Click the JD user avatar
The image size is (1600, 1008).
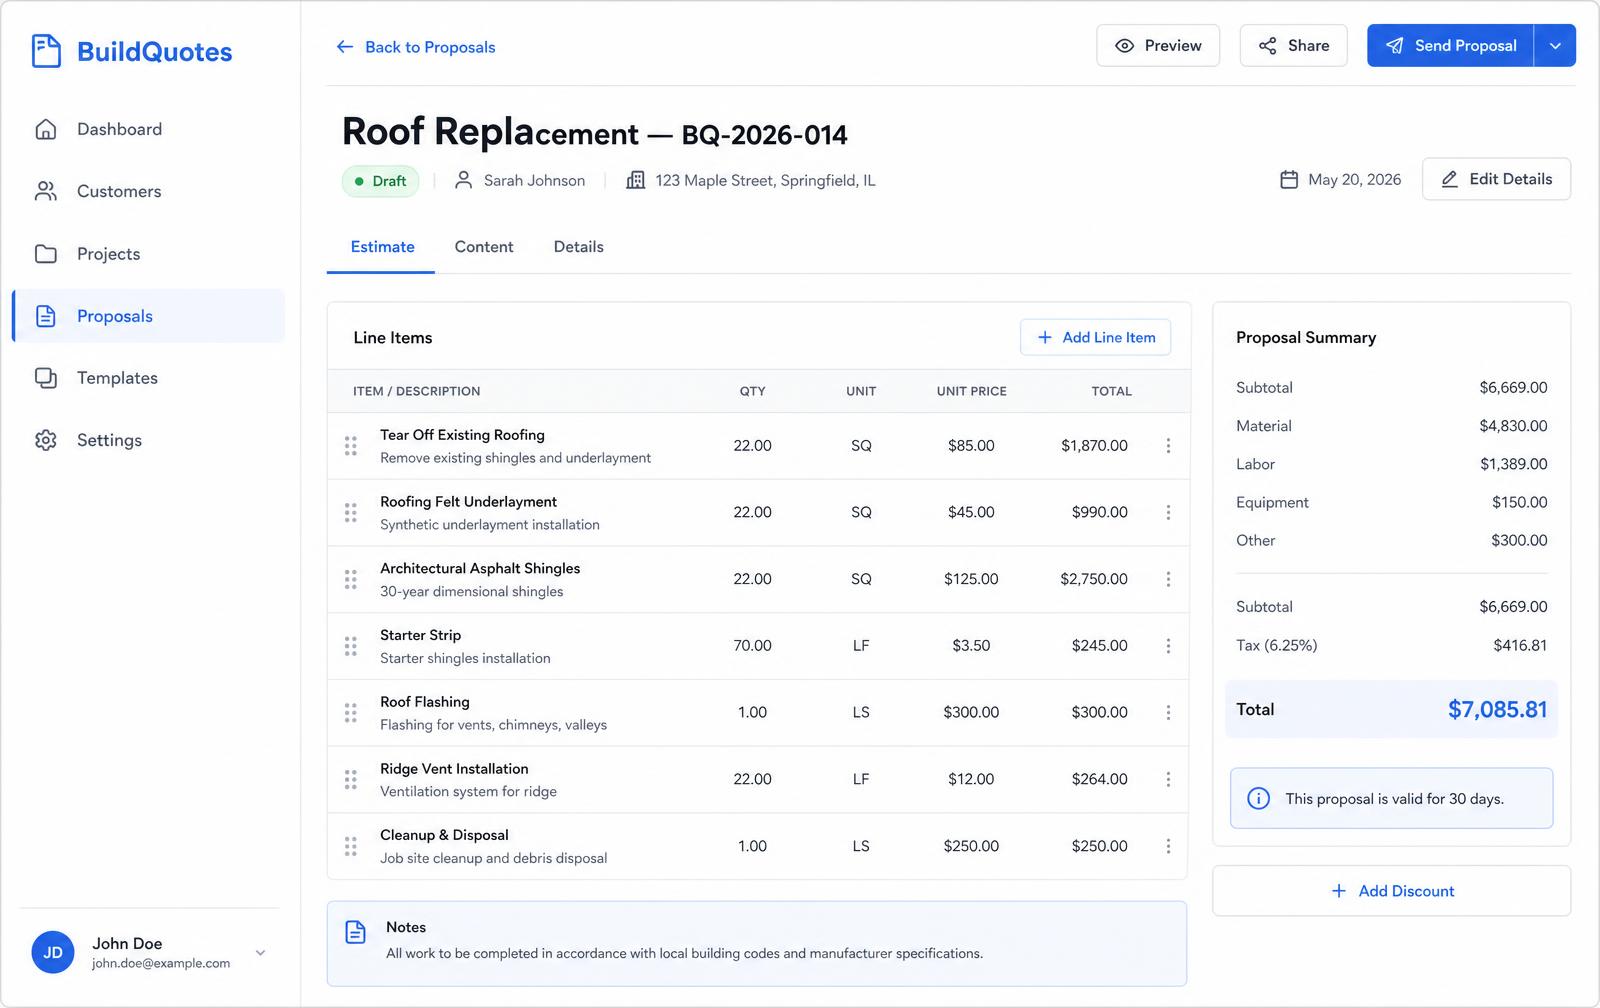(53, 953)
